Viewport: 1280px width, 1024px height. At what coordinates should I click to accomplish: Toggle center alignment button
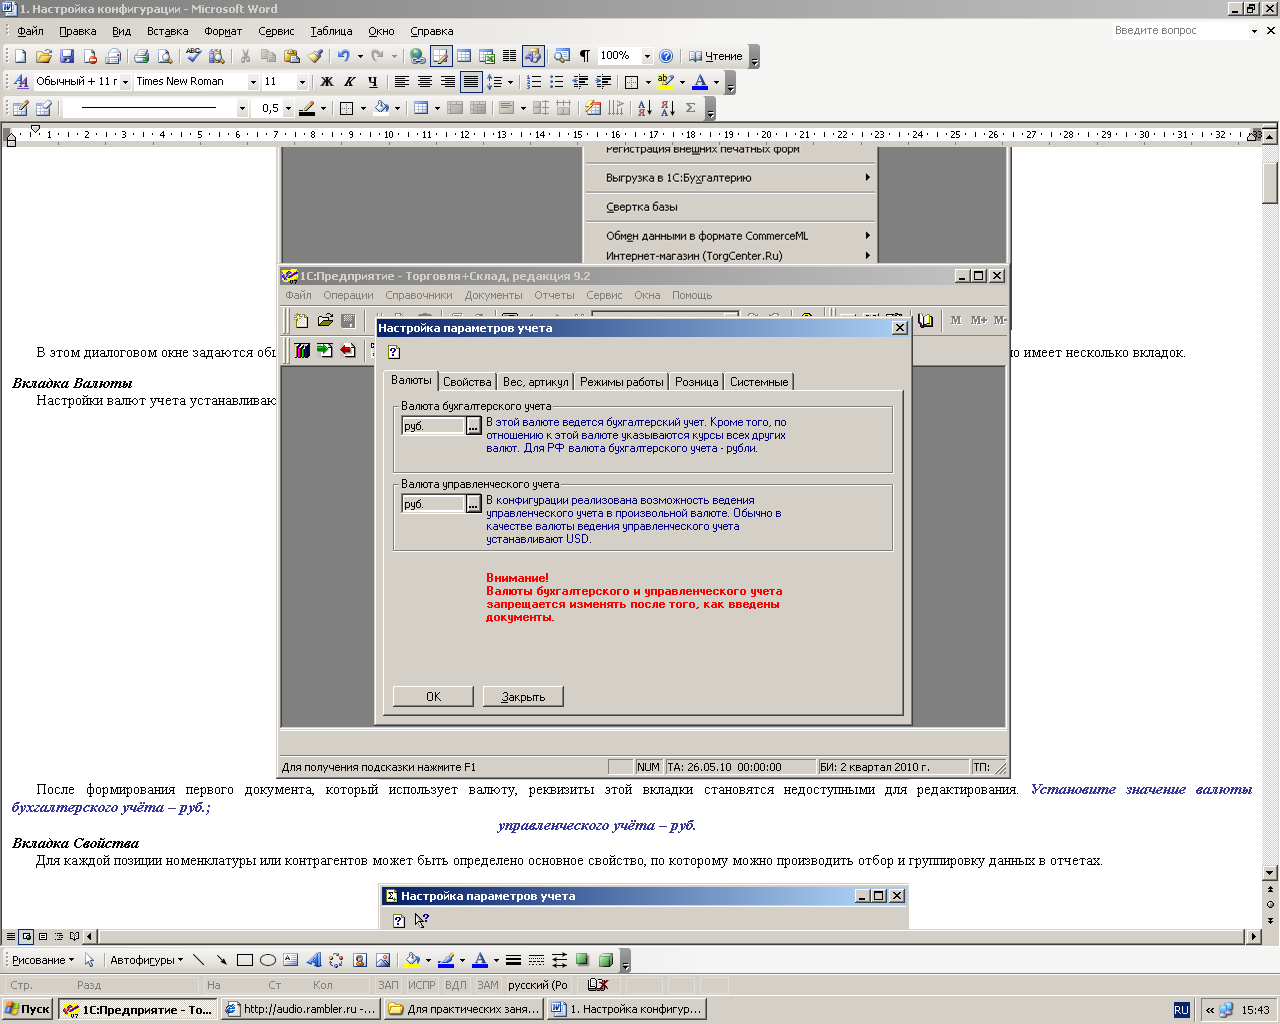(425, 82)
